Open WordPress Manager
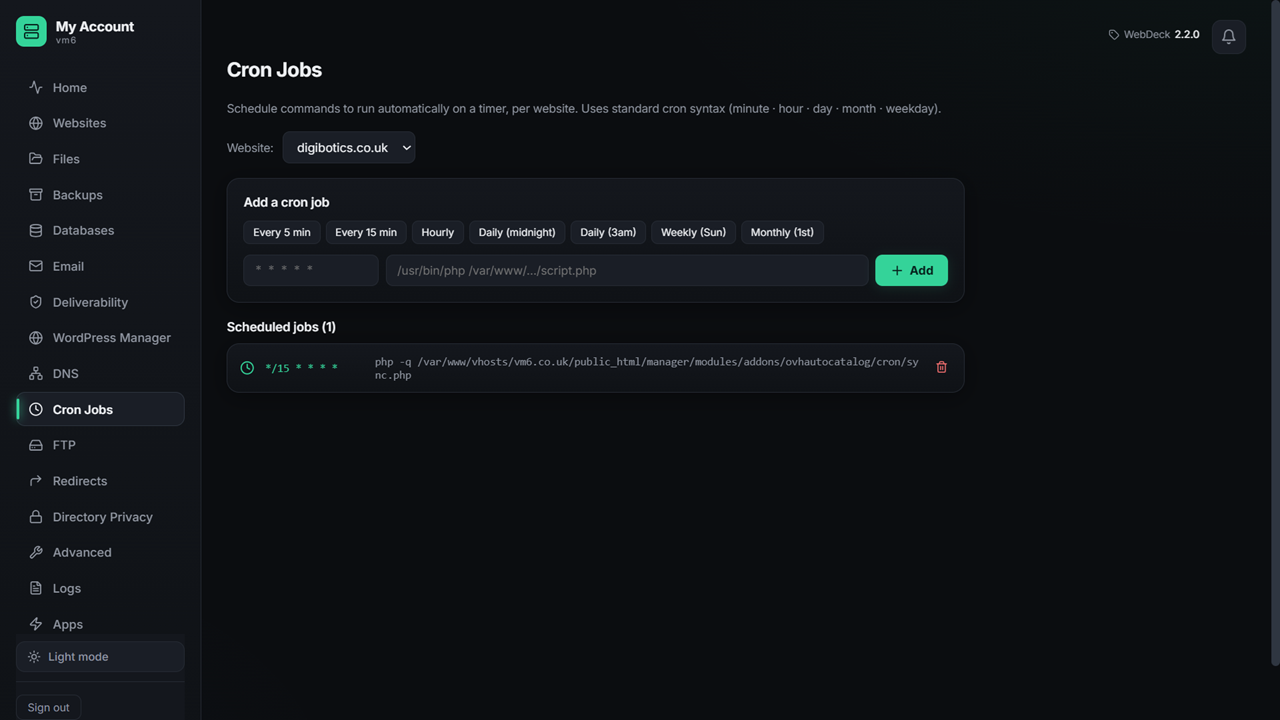This screenshot has width=1280, height=720. pyautogui.click(x=100, y=338)
